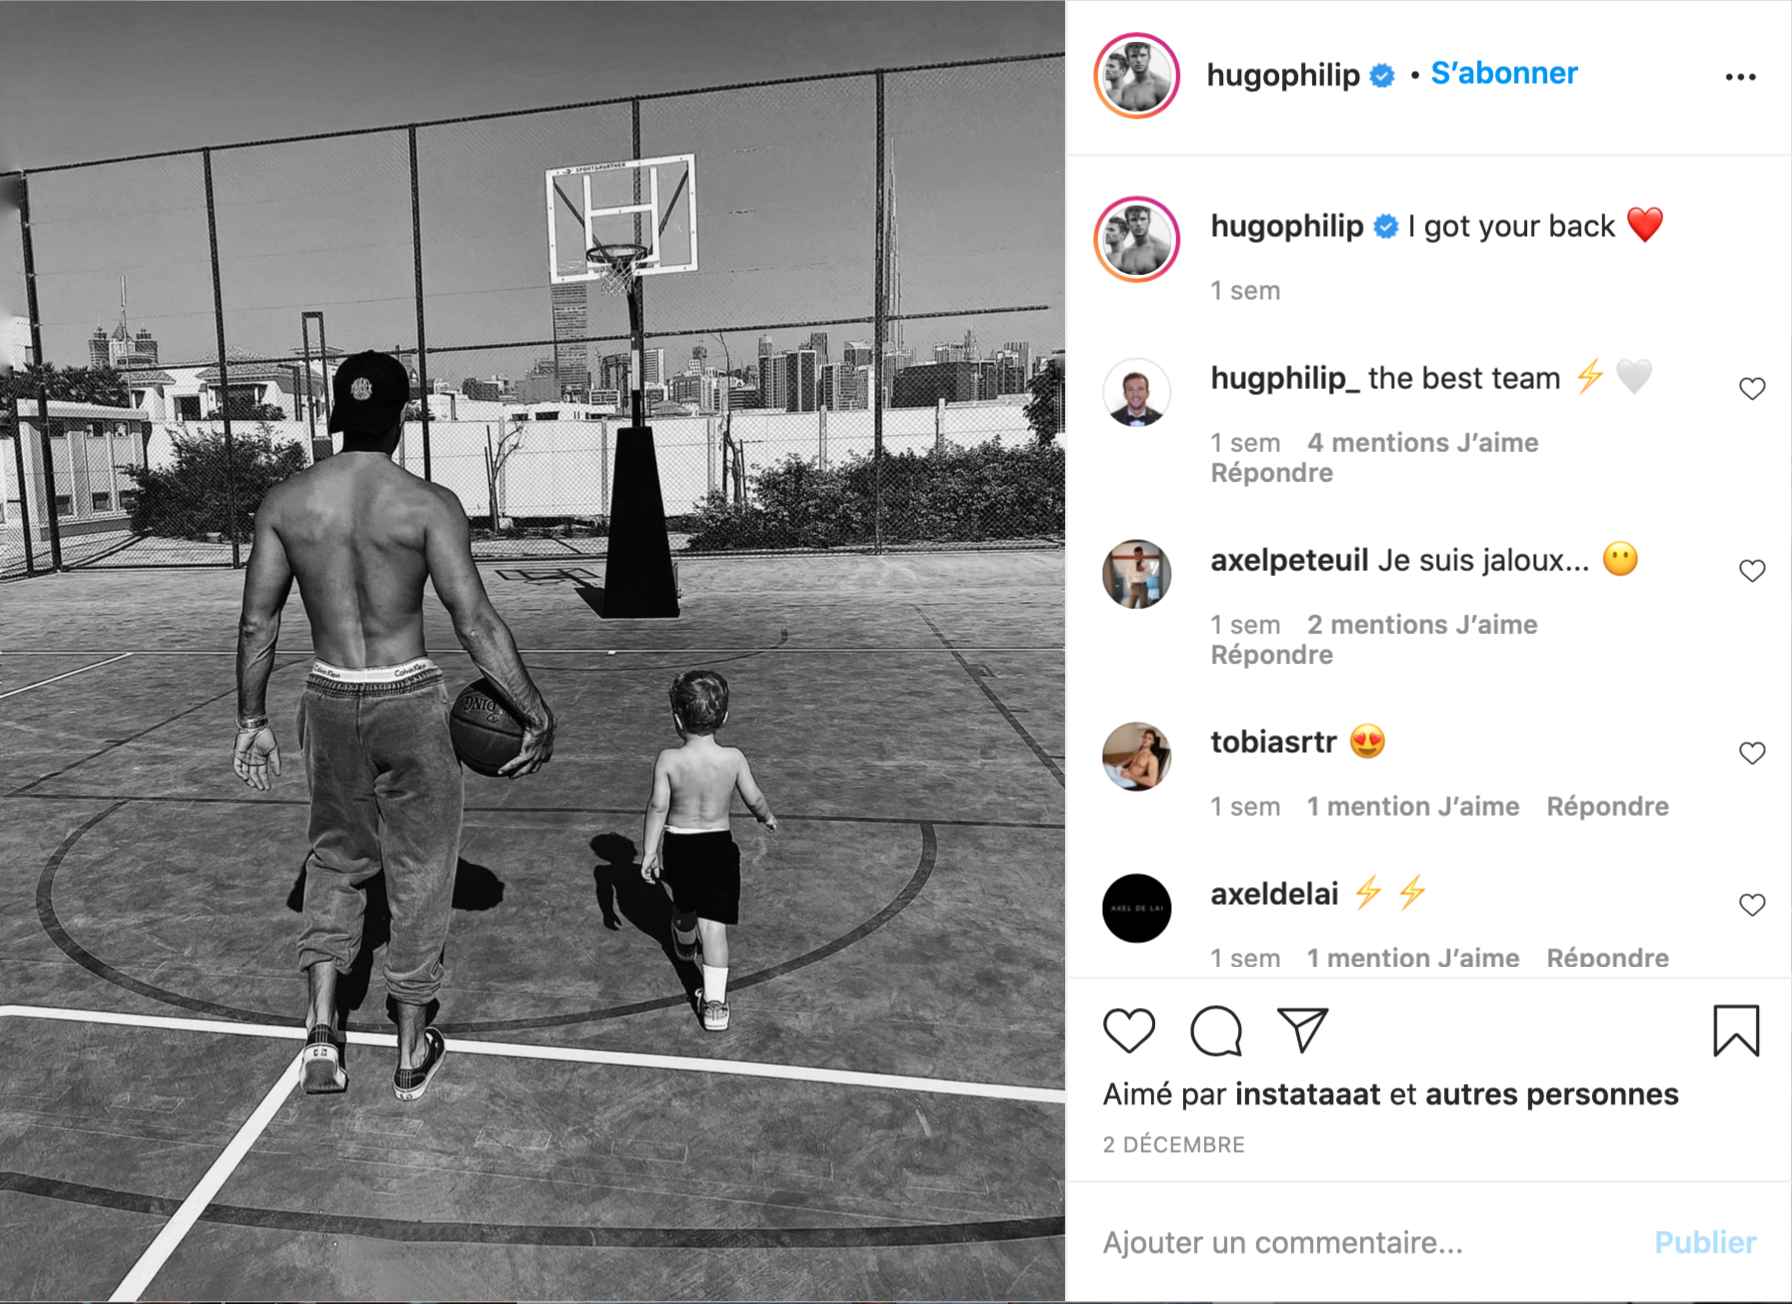
Task: Click Répondre under tobiasrtr's comment
Action: click(1607, 806)
